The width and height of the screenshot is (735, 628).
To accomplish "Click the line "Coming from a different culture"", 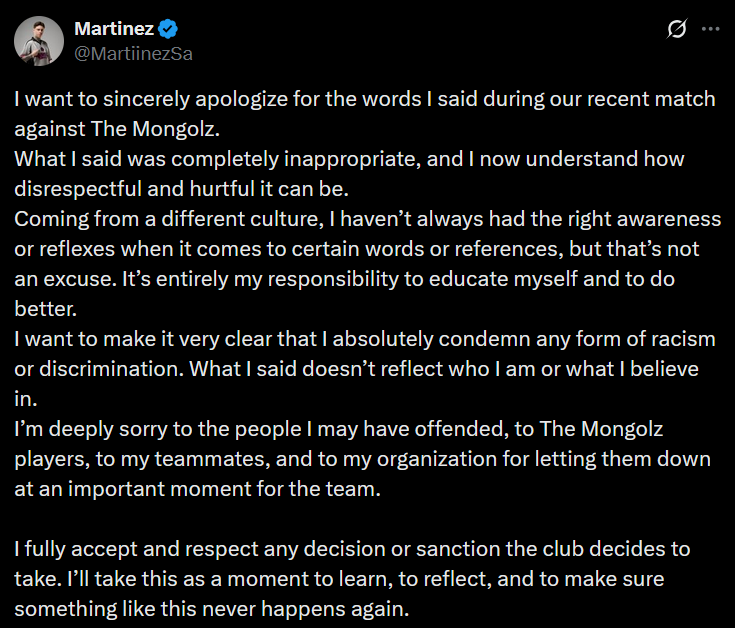I will pos(367,219).
